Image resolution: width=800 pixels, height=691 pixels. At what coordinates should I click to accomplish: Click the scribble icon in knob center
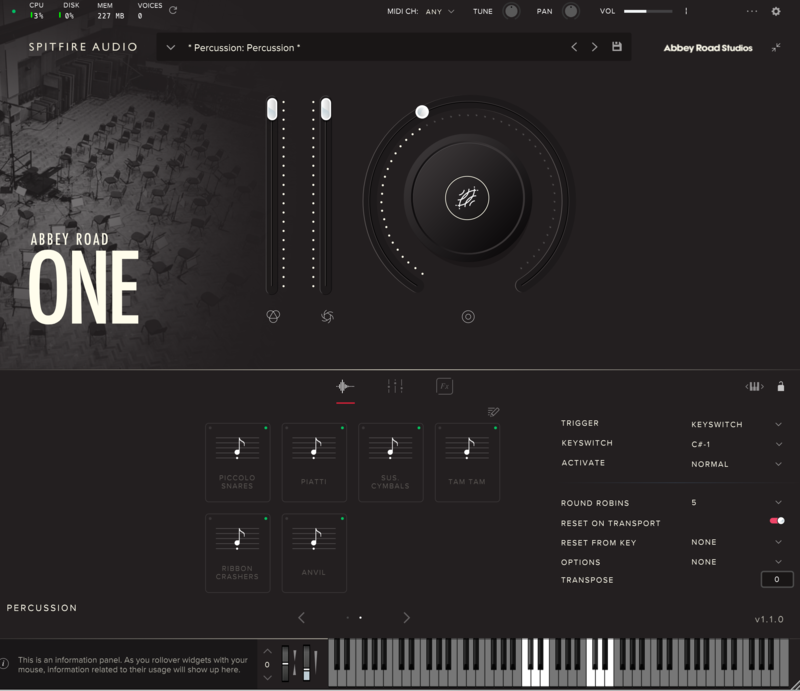(x=467, y=198)
